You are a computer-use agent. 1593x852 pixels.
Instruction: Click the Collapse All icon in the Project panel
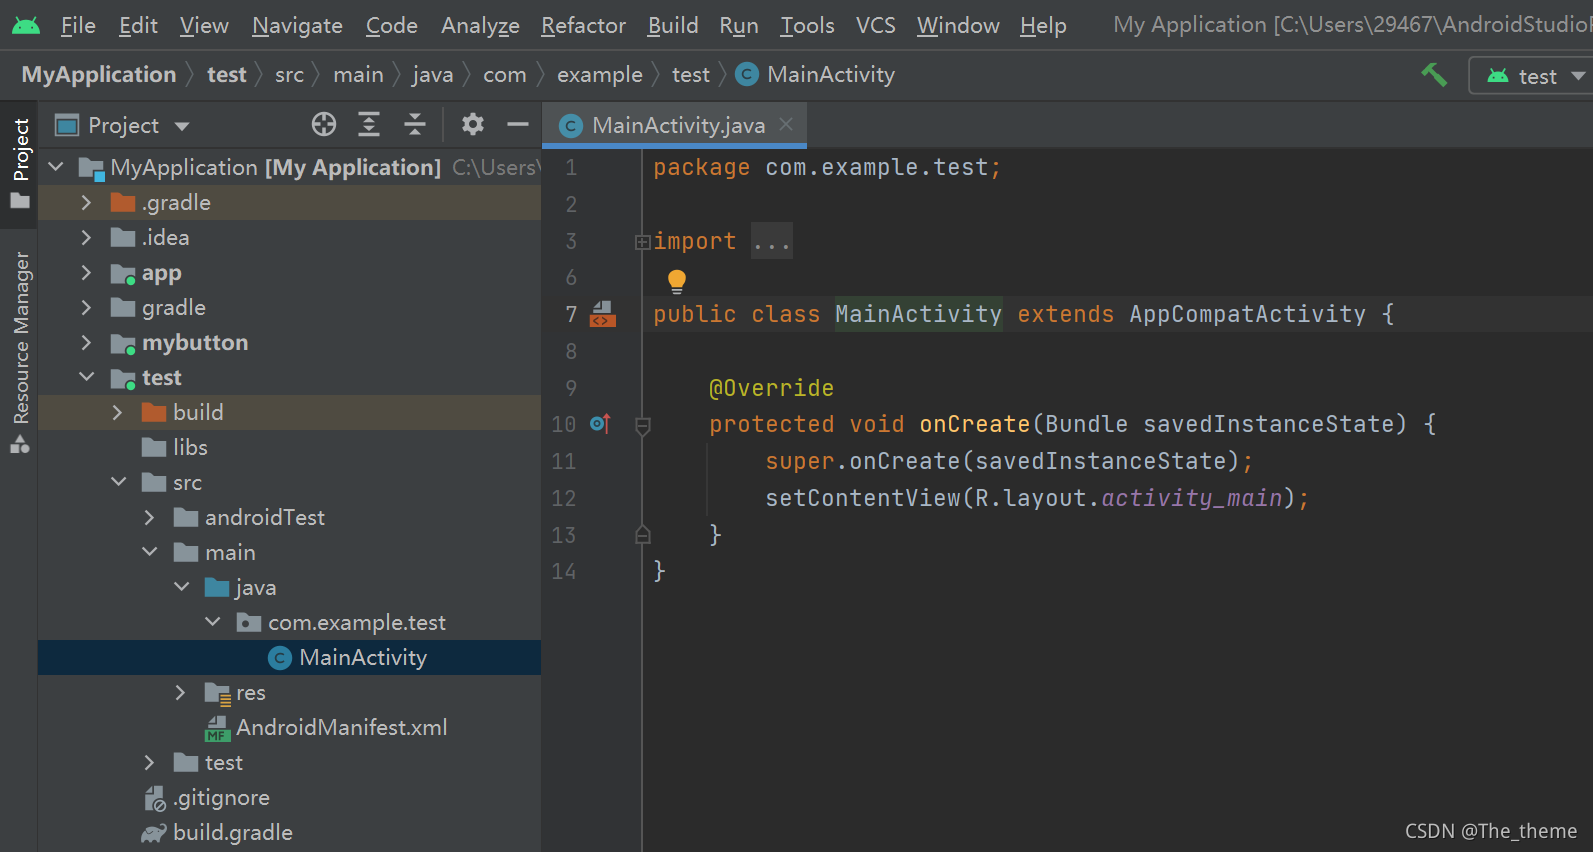click(414, 124)
